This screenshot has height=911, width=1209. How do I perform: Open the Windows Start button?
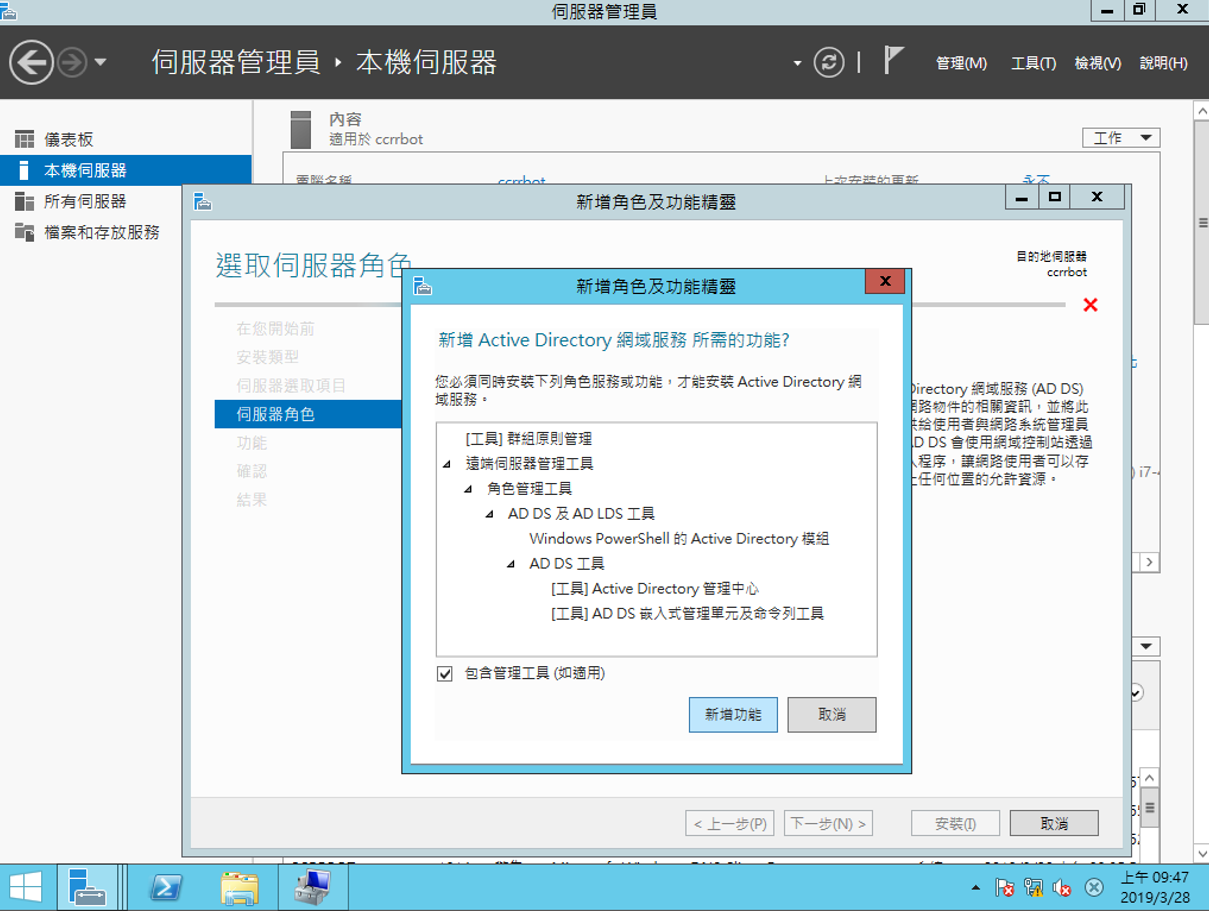click(25, 887)
